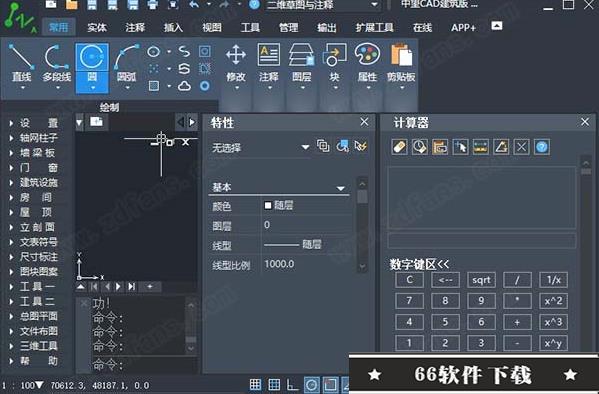This screenshot has height=394, width=599.
Task: Click the calculator angle measurement icon
Action: pyautogui.click(x=501, y=147)
